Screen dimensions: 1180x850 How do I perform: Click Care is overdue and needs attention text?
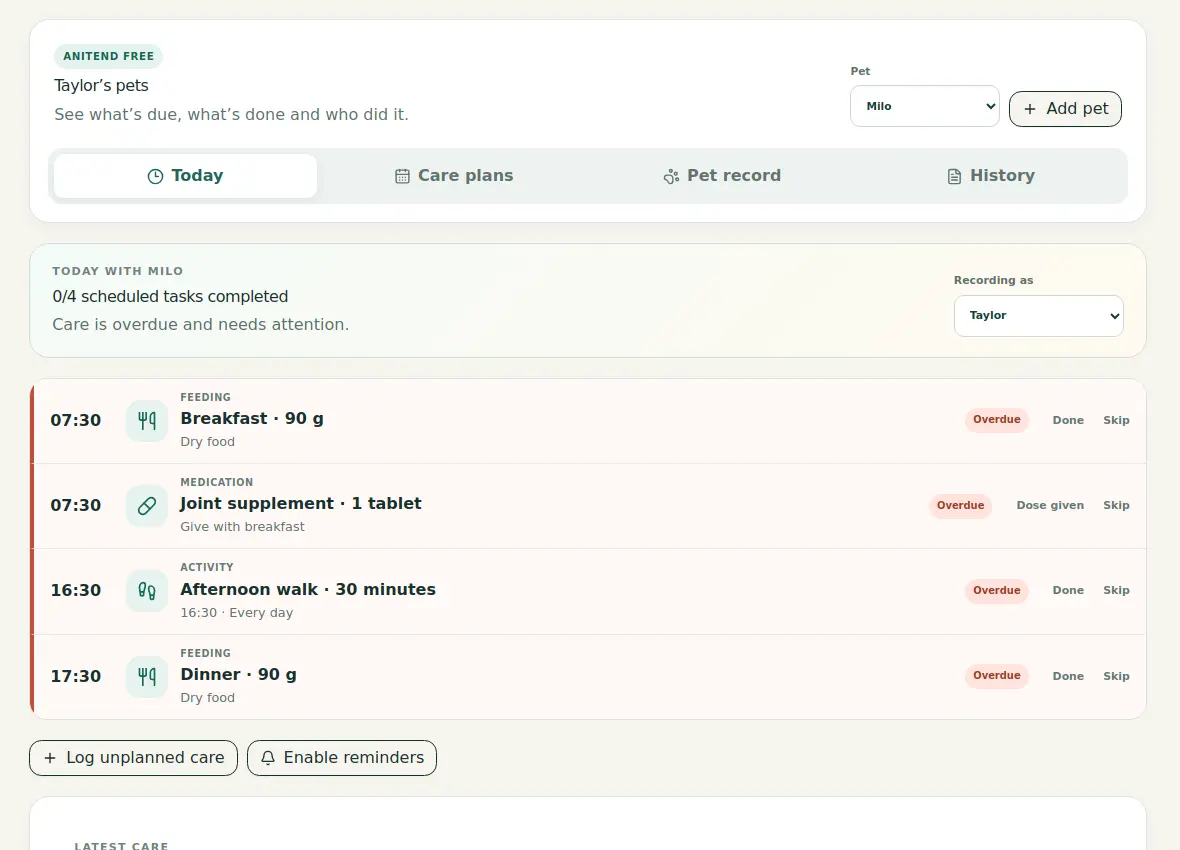pos(201,324)
